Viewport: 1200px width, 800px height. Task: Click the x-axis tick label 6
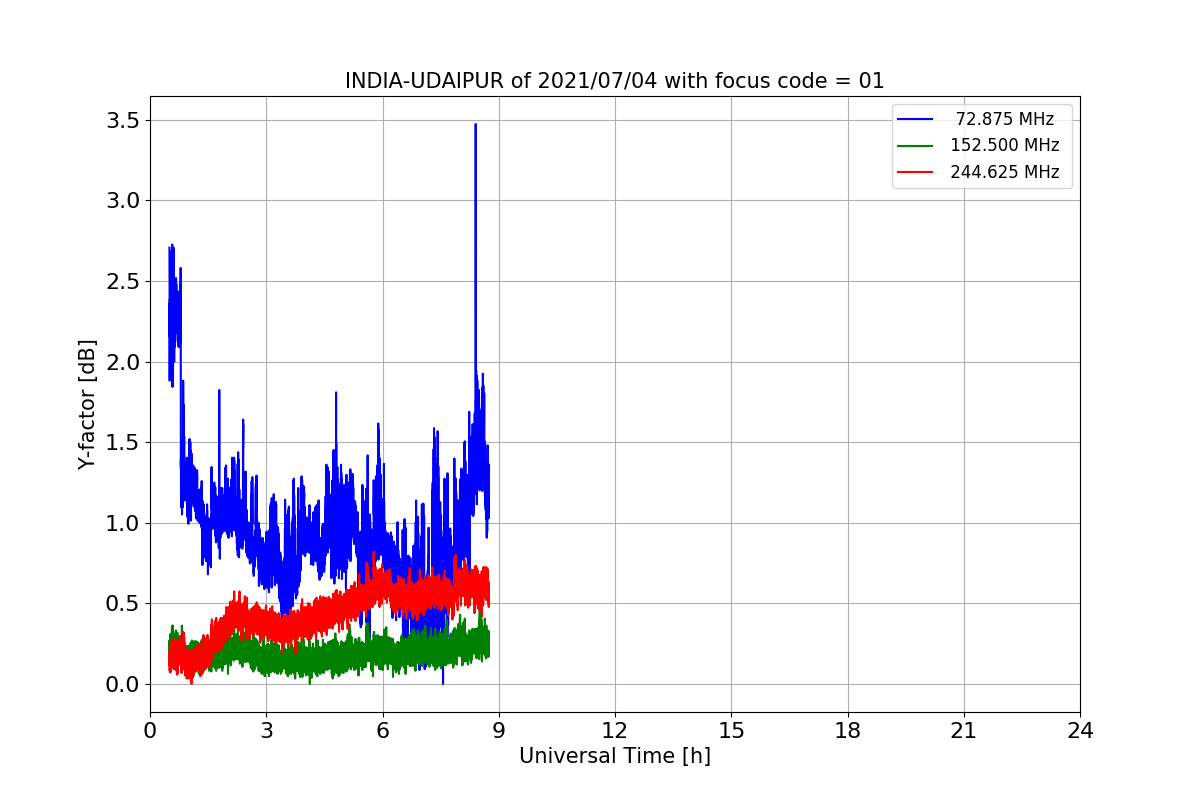coord(382,731)
